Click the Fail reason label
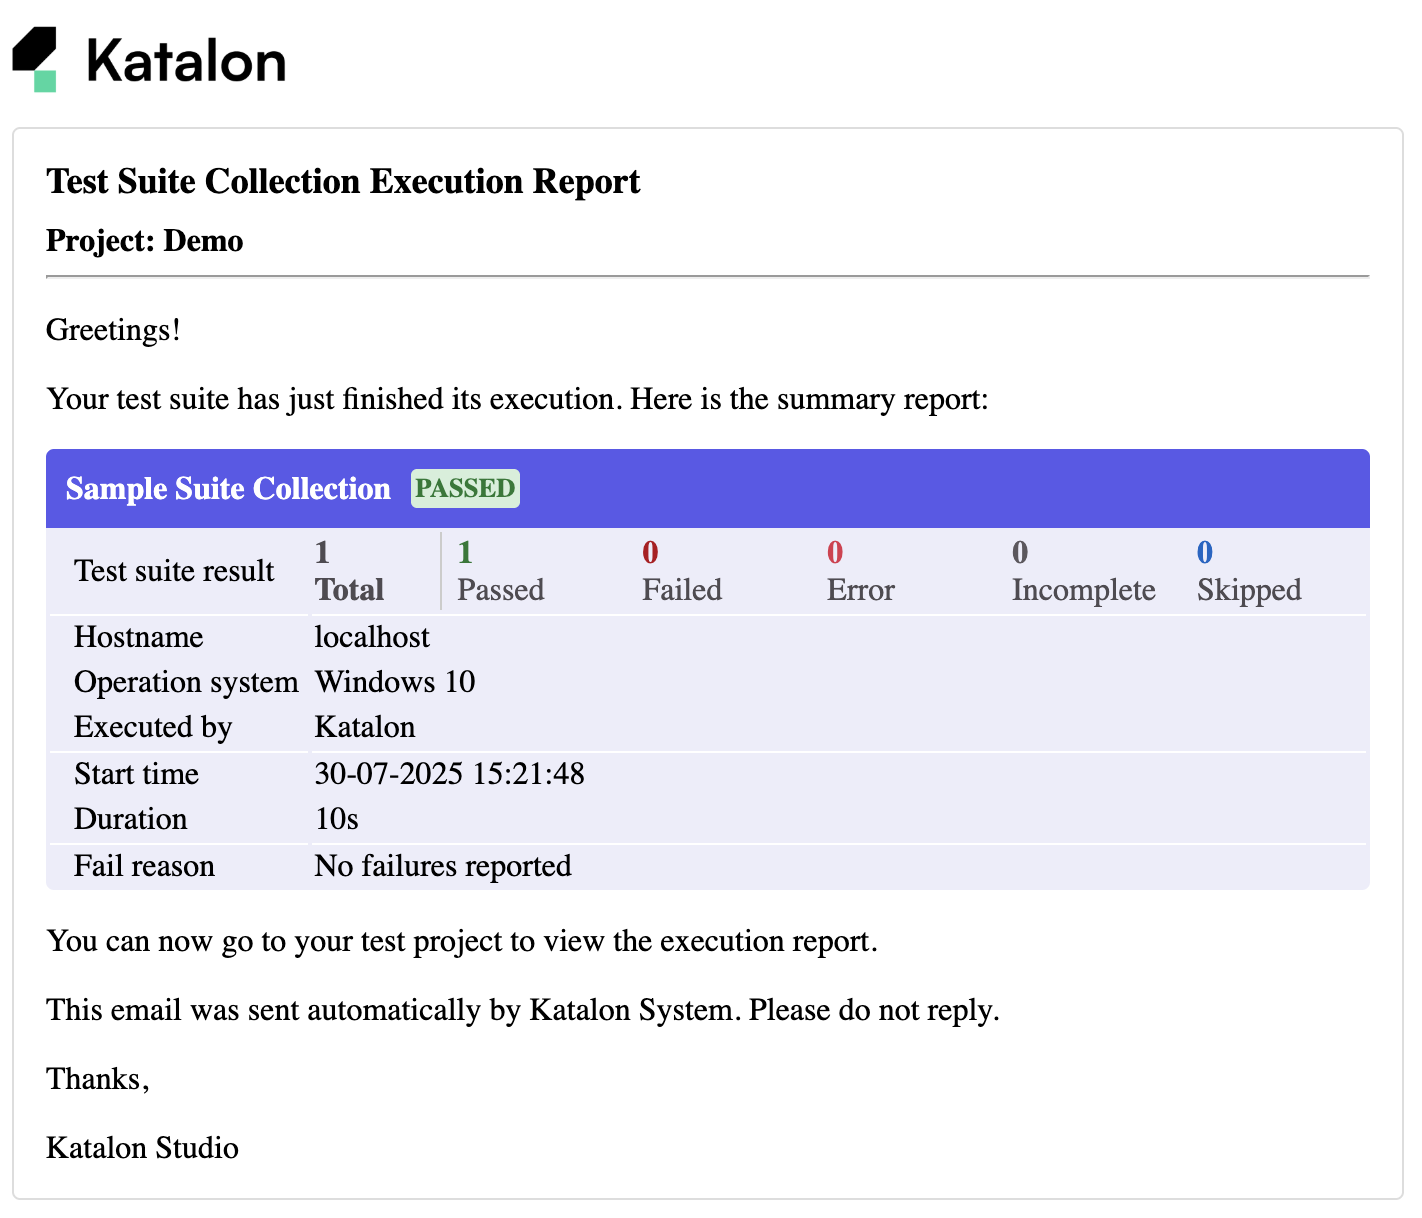 (144, 866)
